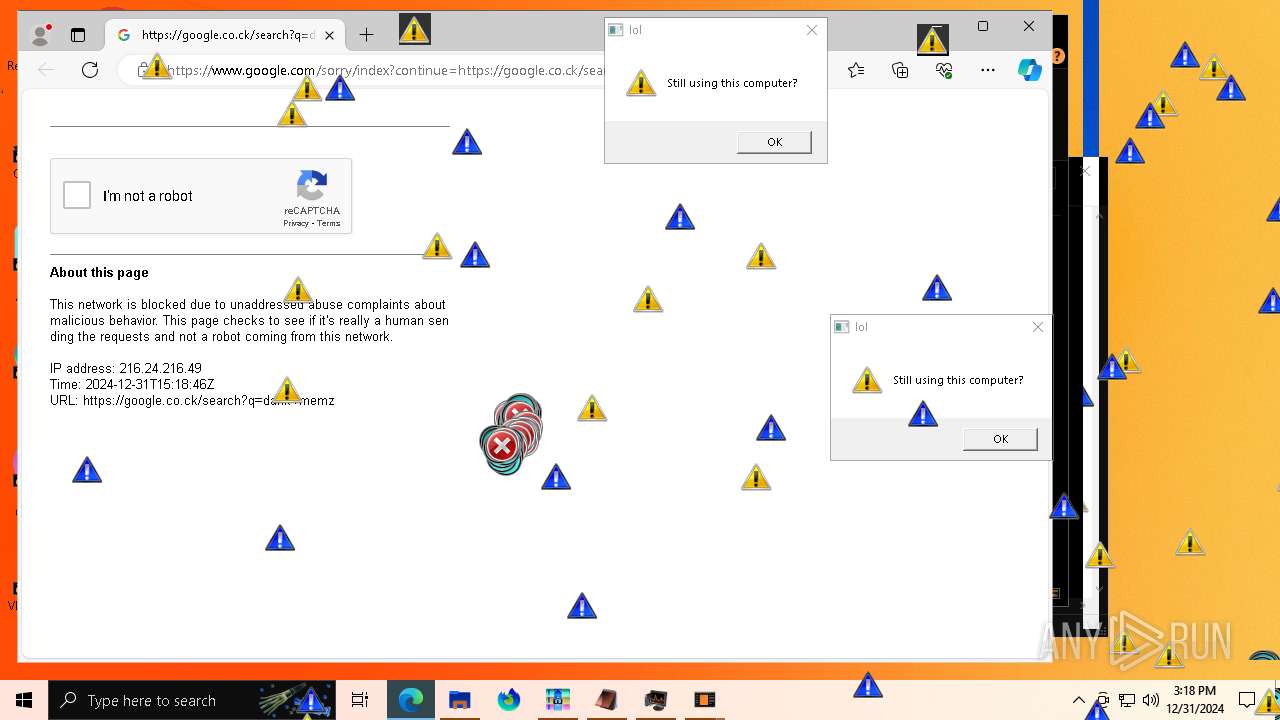
Task: Close the lol dialog beside Edge window edge
Action: point(1038,327)
